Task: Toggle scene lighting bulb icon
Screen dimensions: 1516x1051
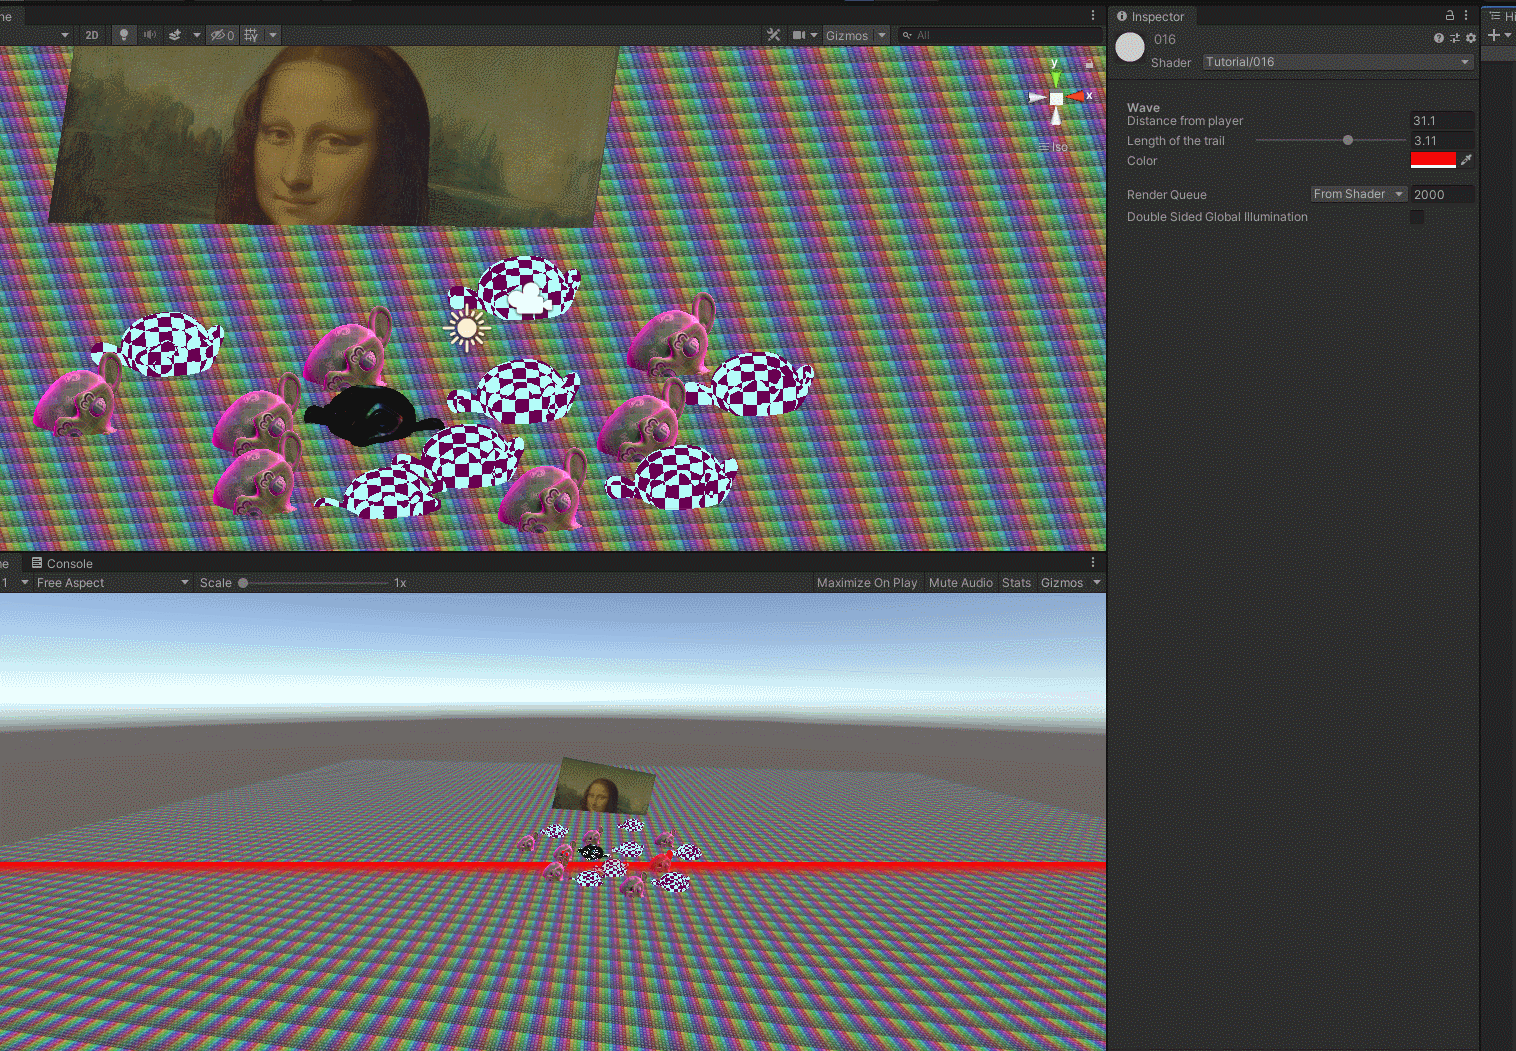Action: [124, 35]
